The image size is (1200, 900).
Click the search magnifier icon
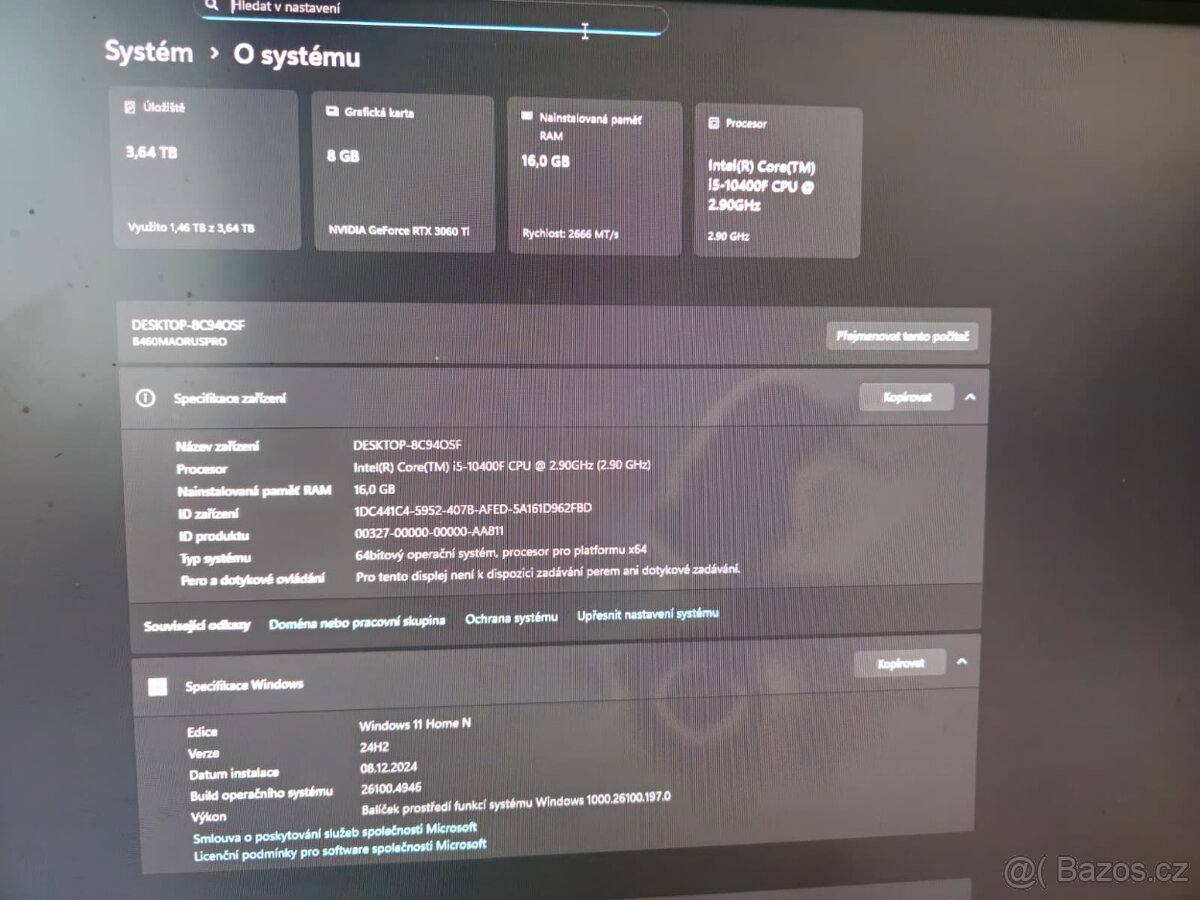pyautogui.click(x=212, y=7)
